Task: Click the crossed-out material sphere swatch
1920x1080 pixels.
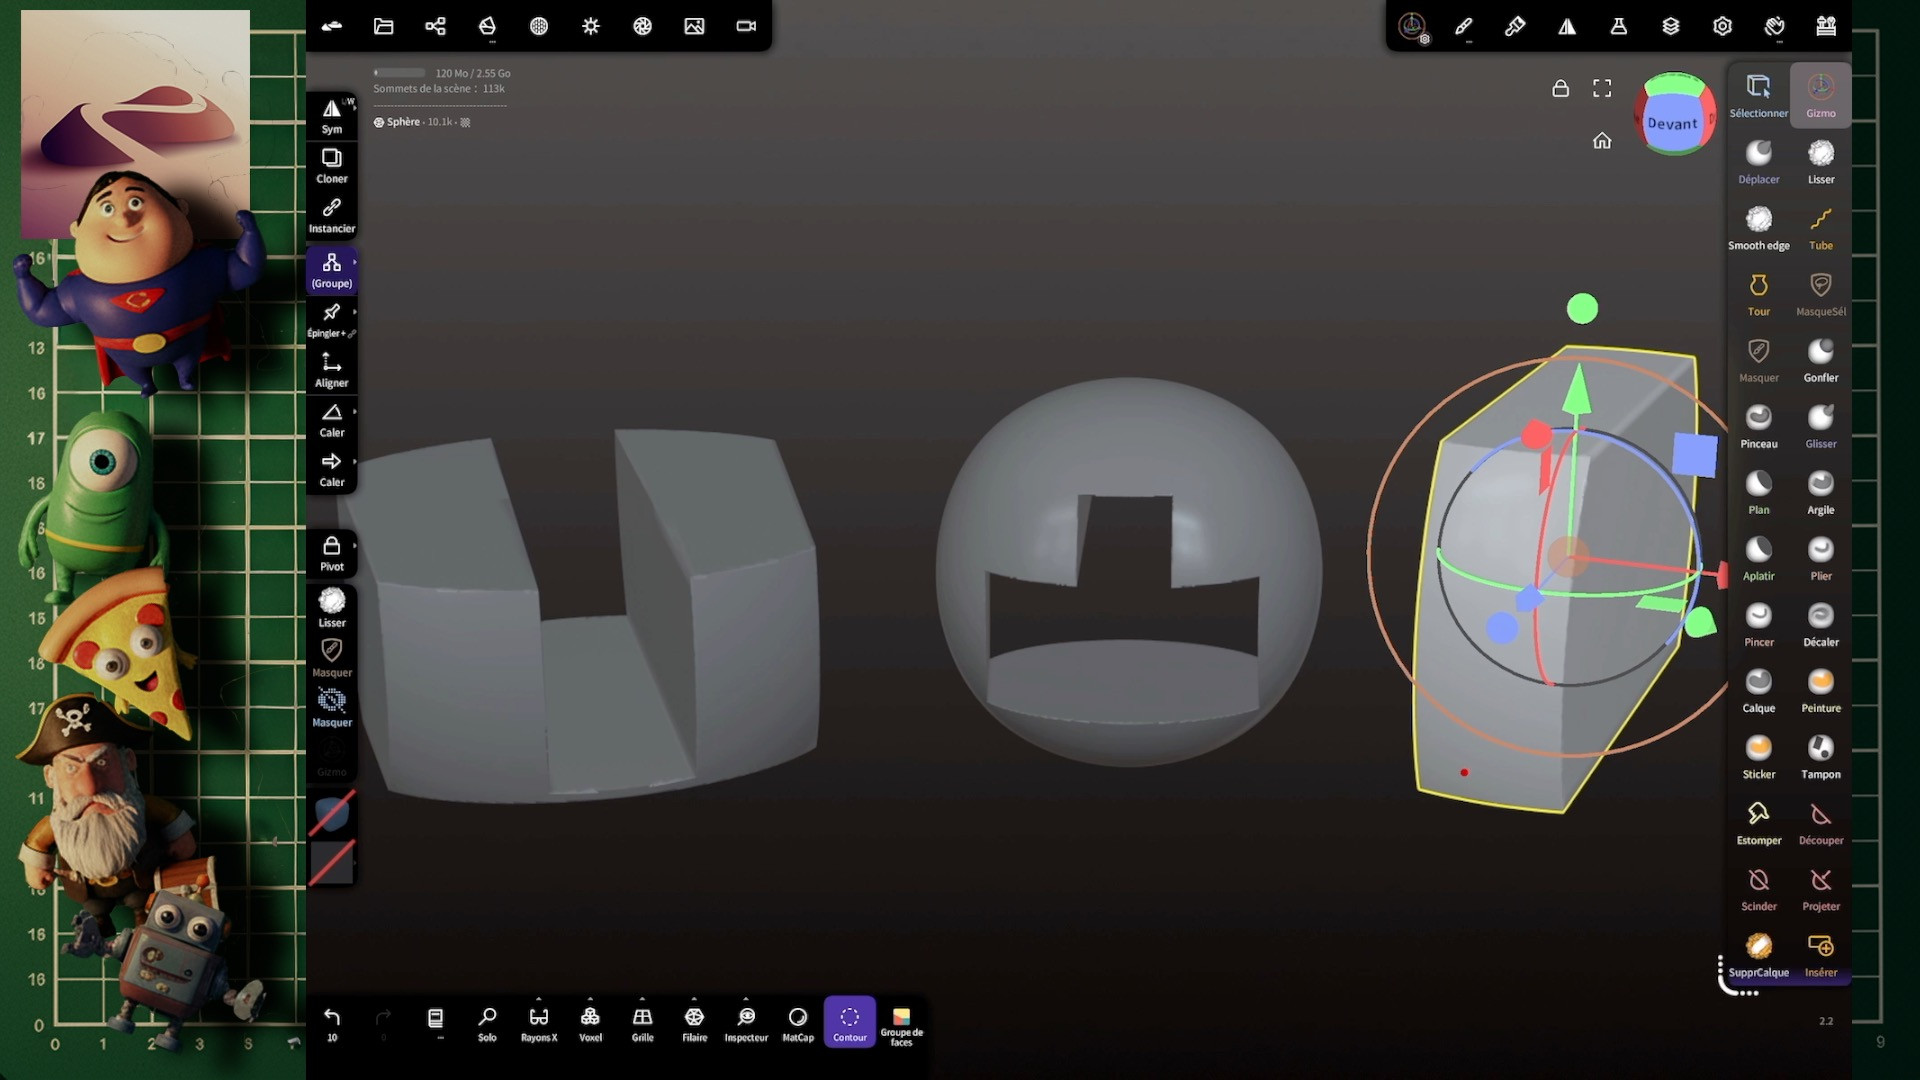Action: 332,813
